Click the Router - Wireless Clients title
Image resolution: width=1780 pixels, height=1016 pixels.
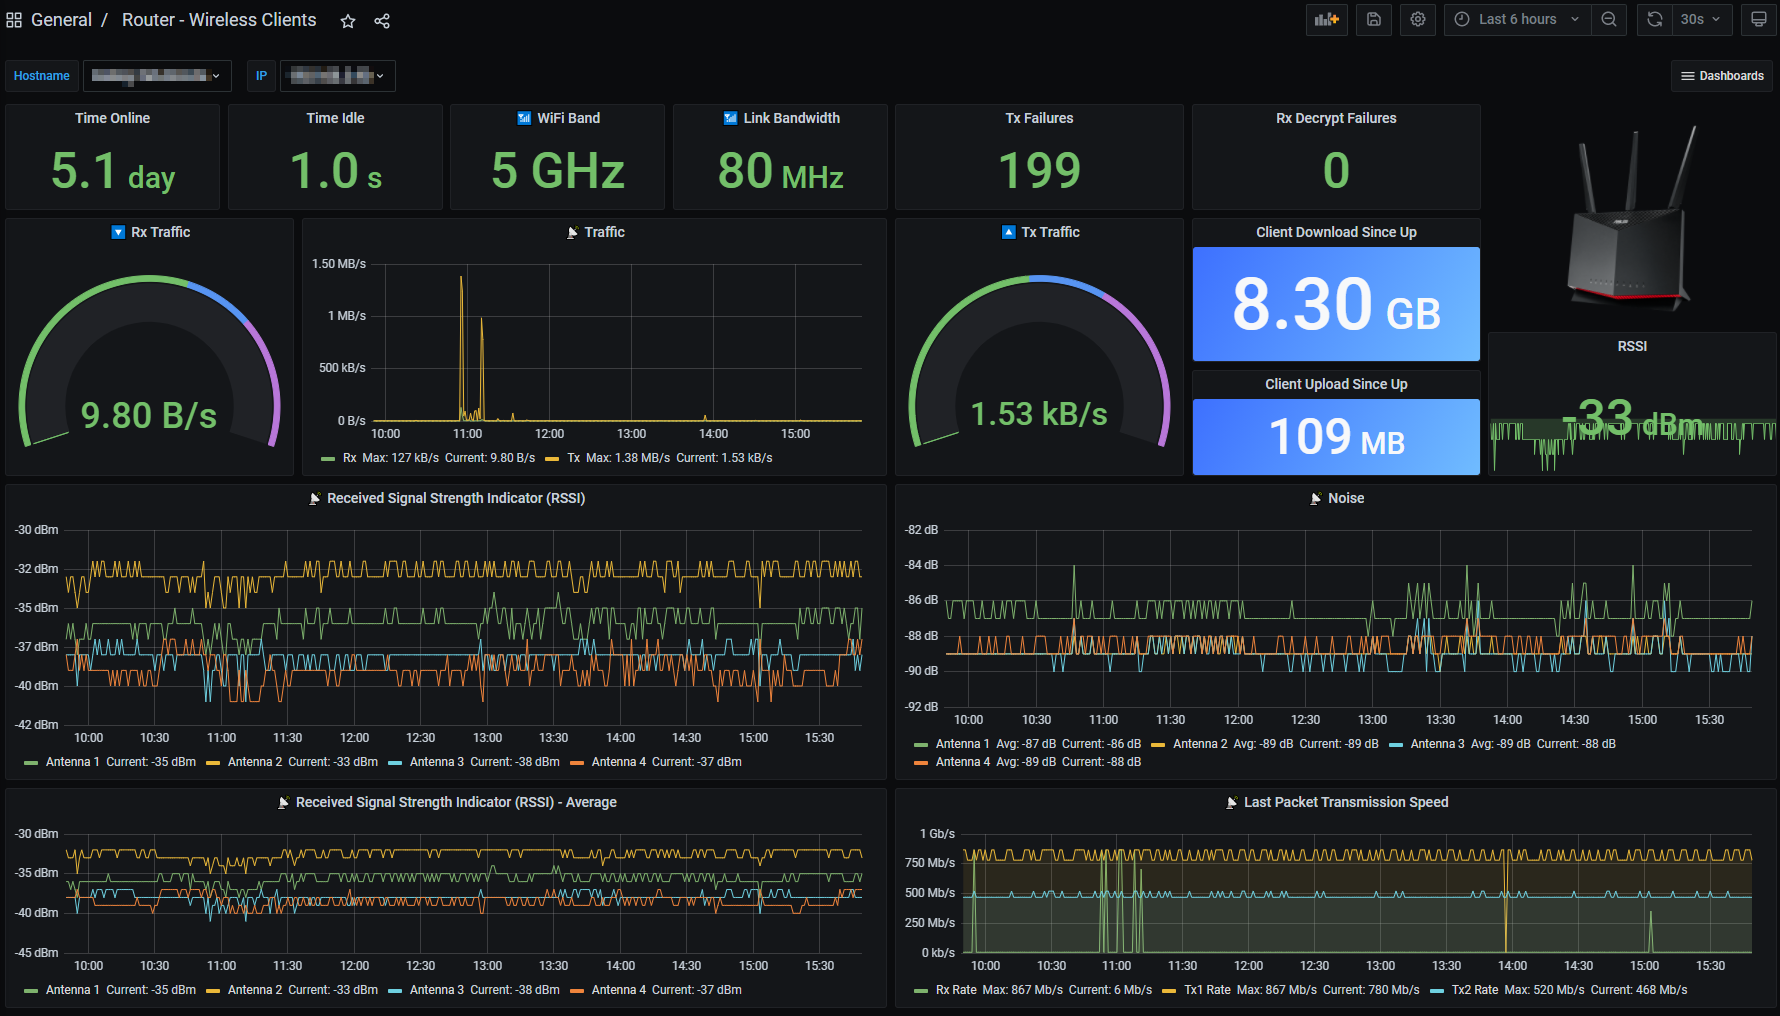pyautogui.click(x=219, y=20)
